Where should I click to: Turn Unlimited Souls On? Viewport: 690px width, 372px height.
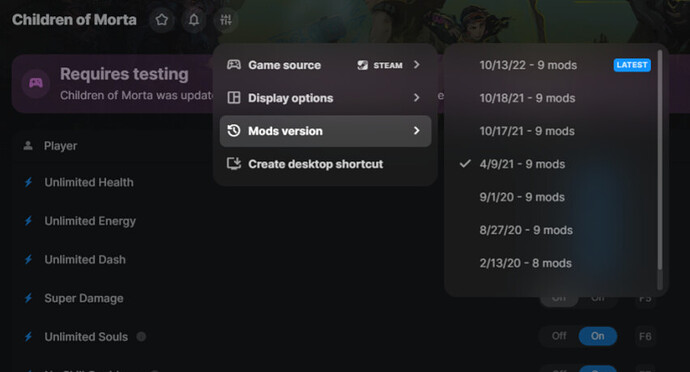tap(597, 336)
